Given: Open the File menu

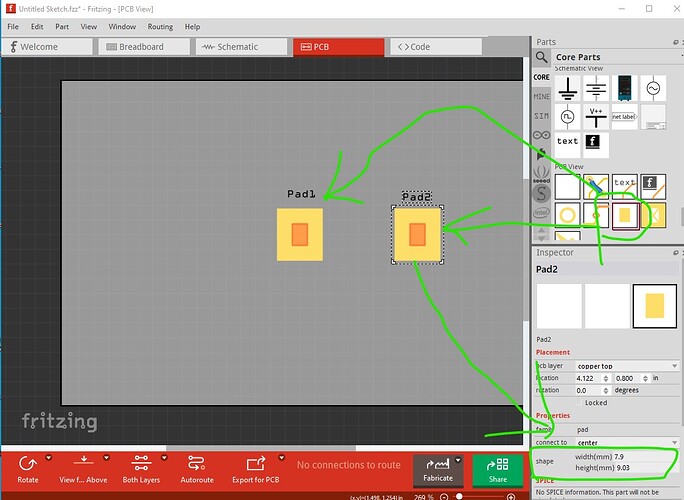Looking at the screenshot, I should (13, 27).
